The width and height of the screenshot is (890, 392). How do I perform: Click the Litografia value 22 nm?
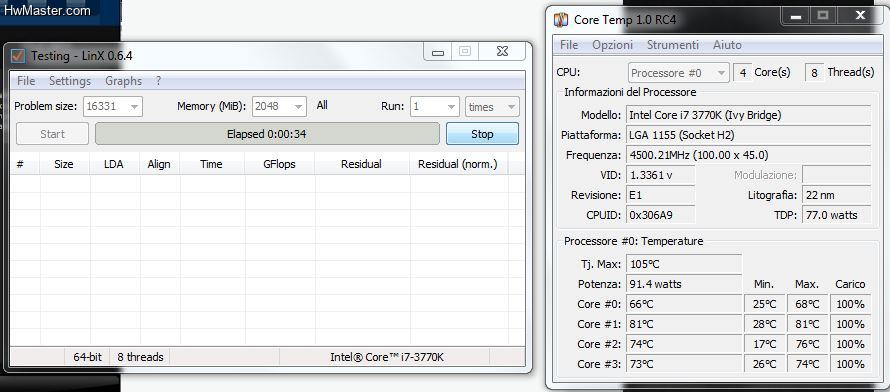836,195
